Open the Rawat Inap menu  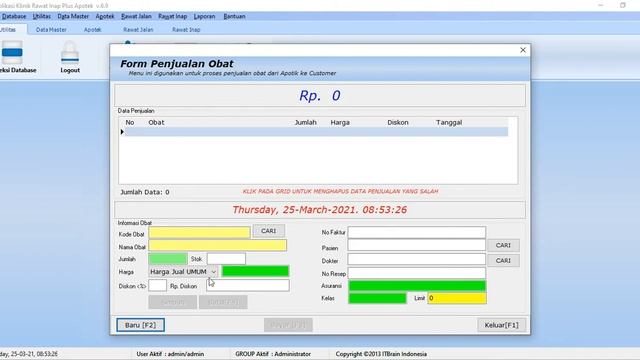tap(173, 16)
